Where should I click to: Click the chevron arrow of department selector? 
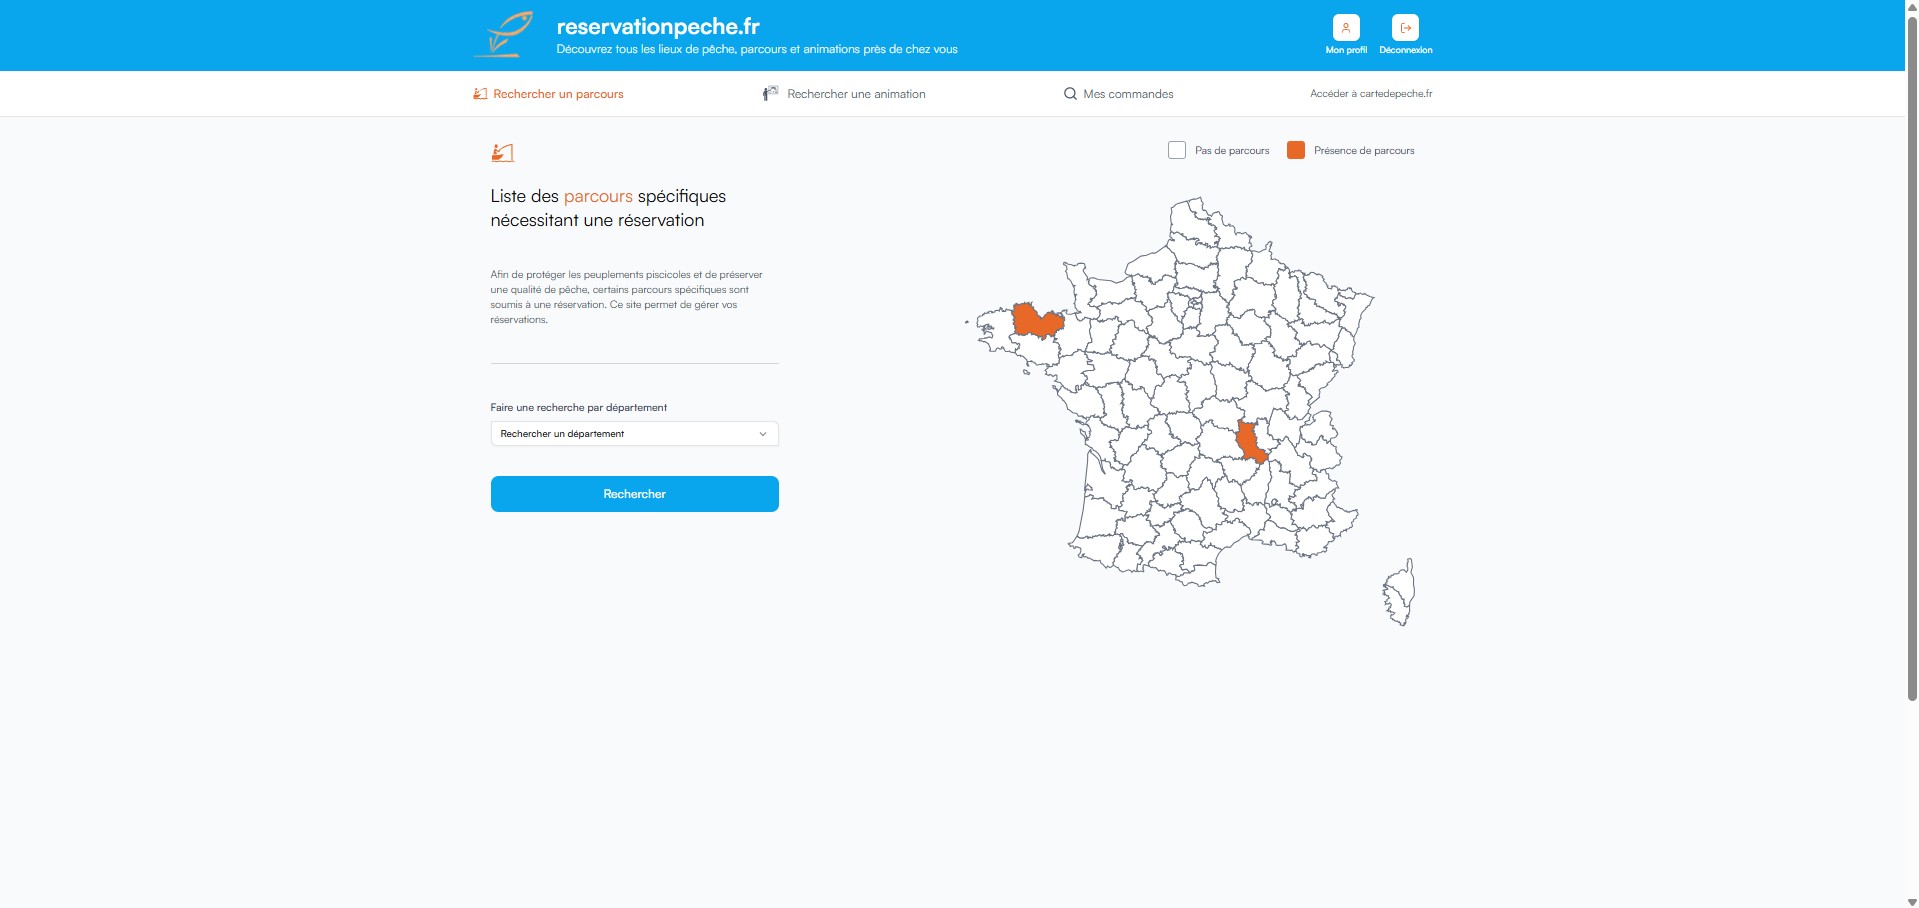(x=763, y=434)
